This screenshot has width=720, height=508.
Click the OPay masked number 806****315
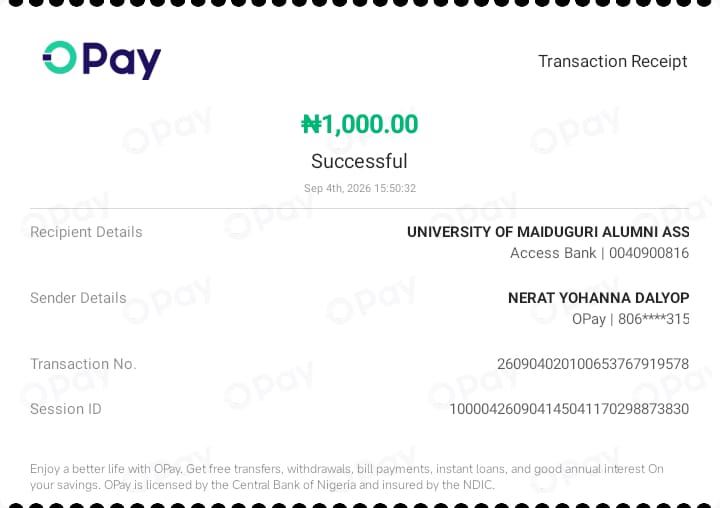click(653, 319)
